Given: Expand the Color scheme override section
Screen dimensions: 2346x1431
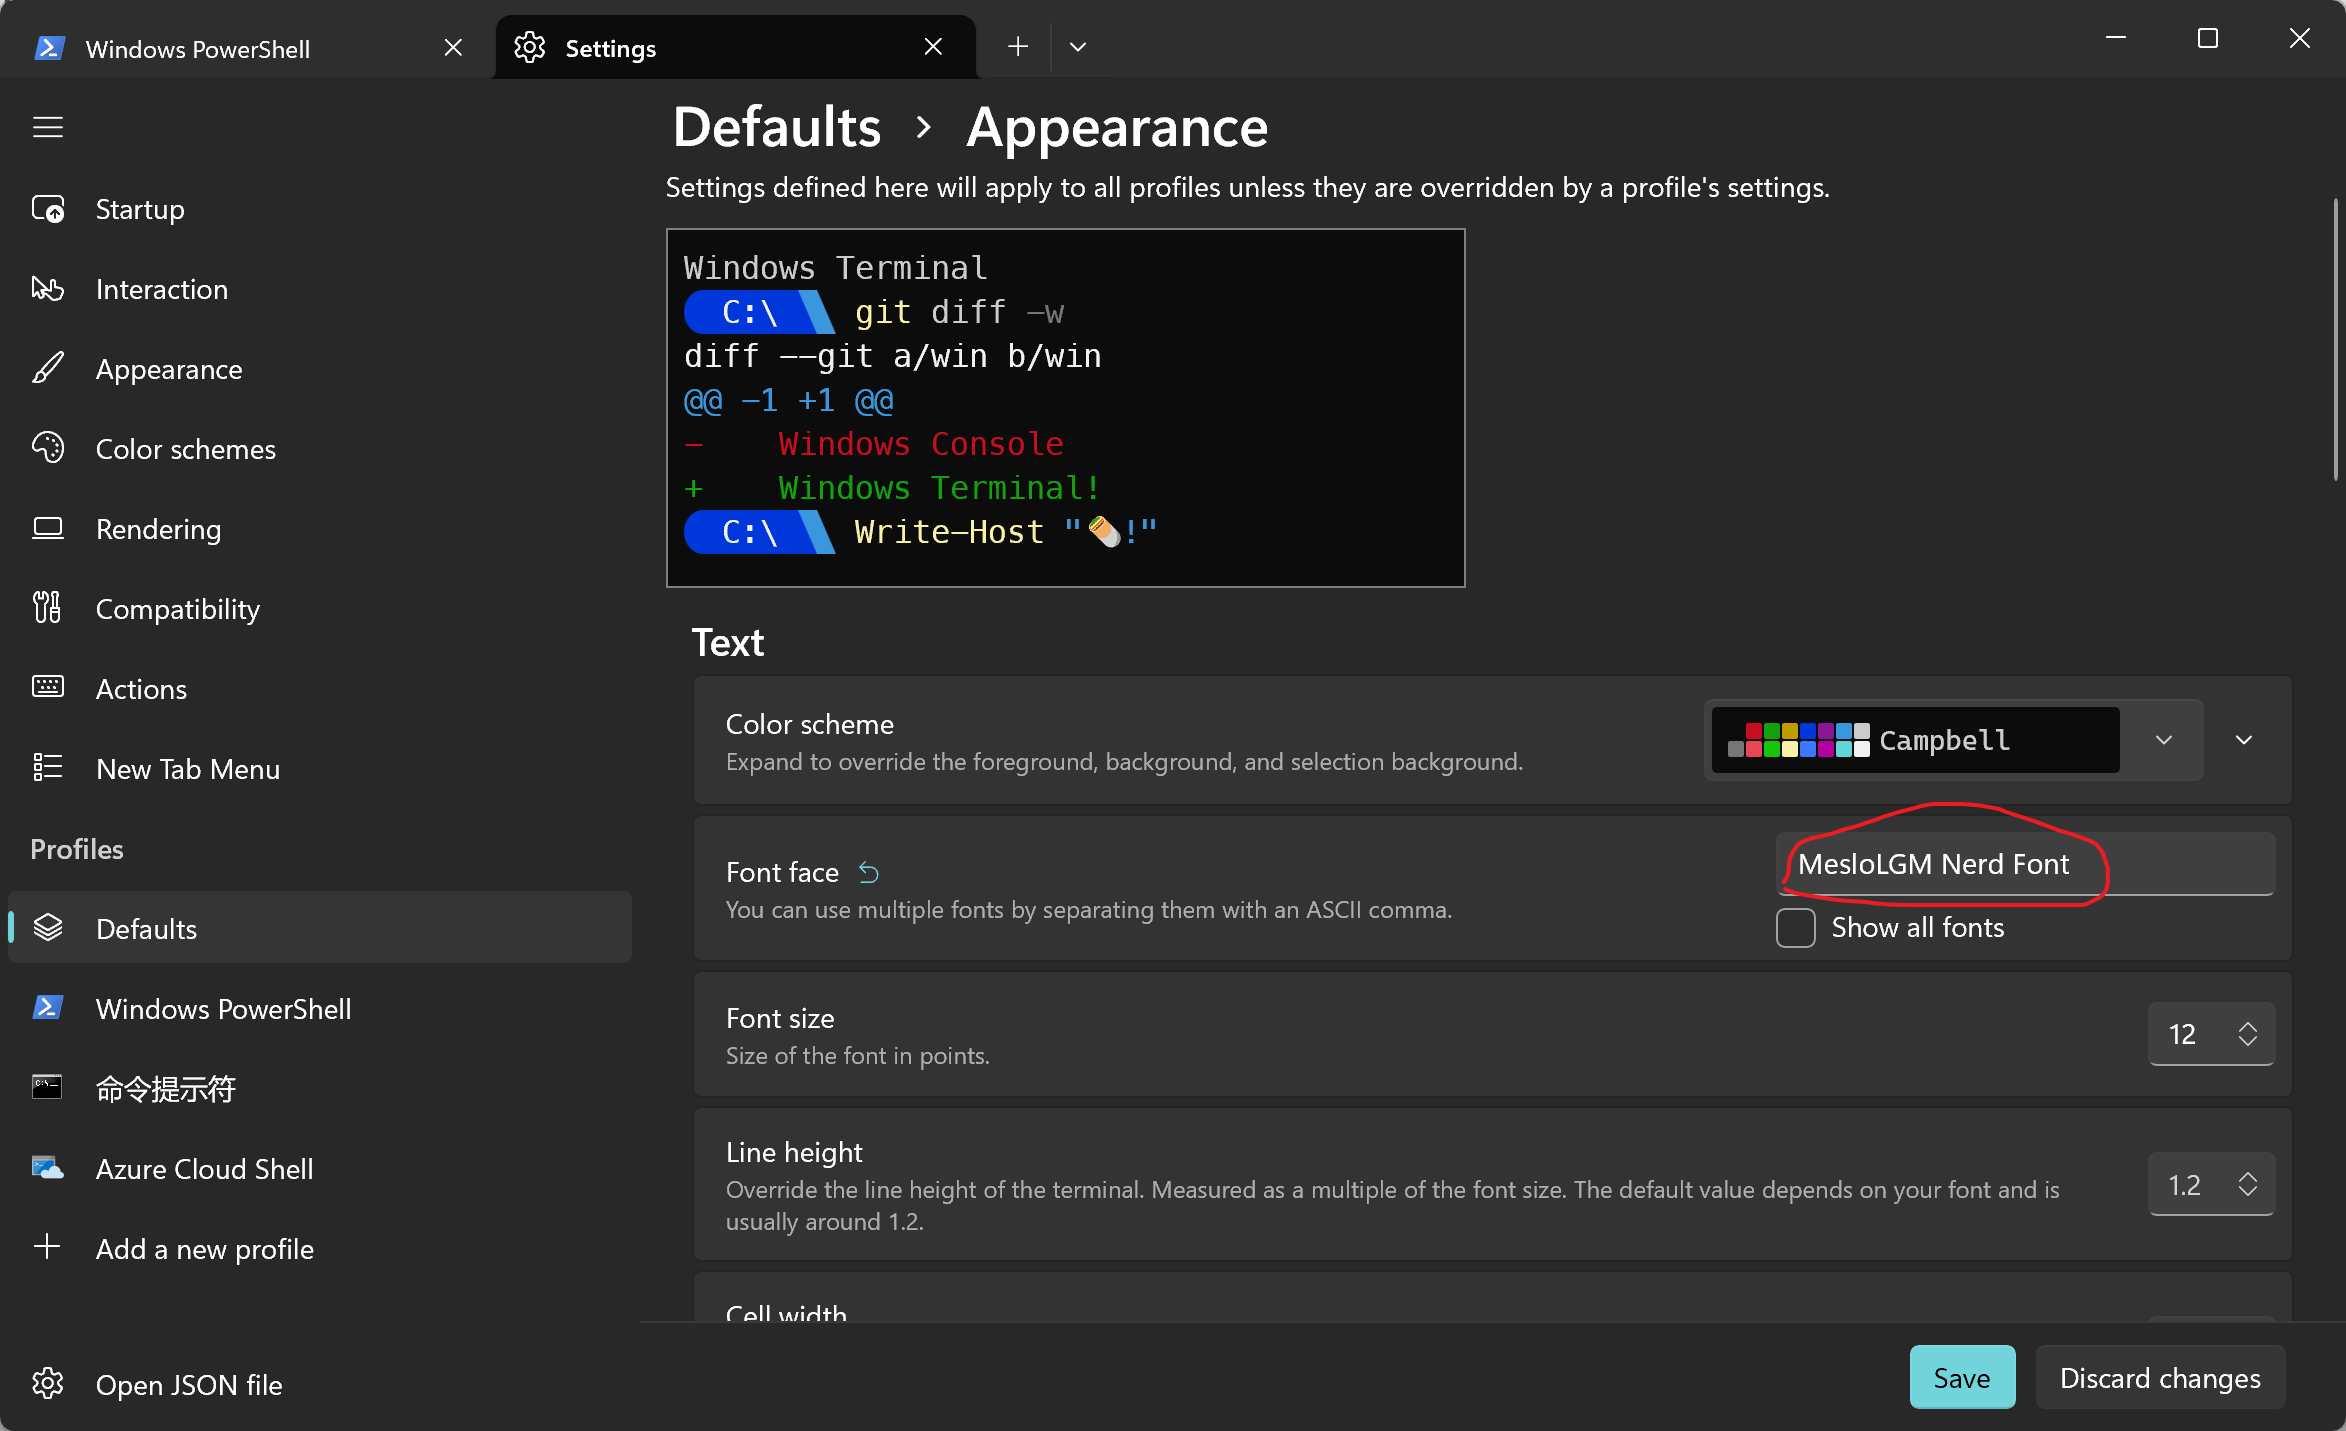Looking at the screenshot, I should click(2243, 740).
